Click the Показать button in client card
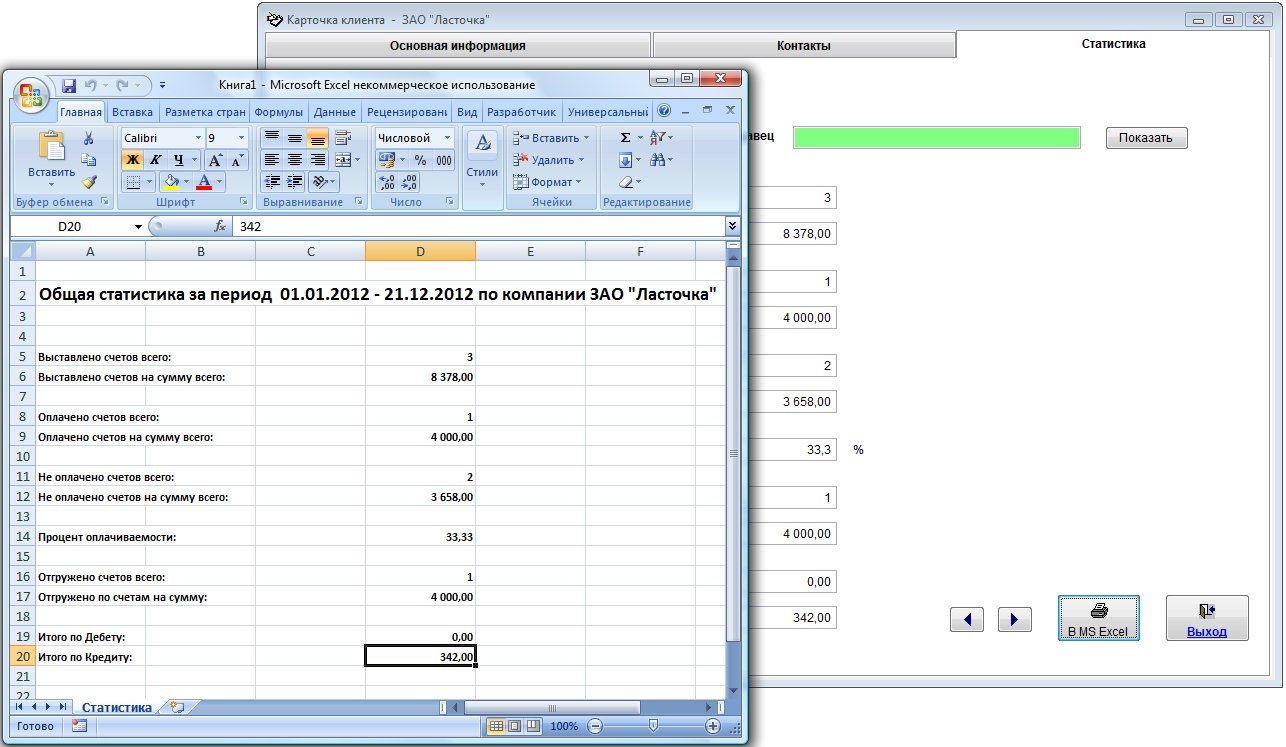 [1146, 138]
